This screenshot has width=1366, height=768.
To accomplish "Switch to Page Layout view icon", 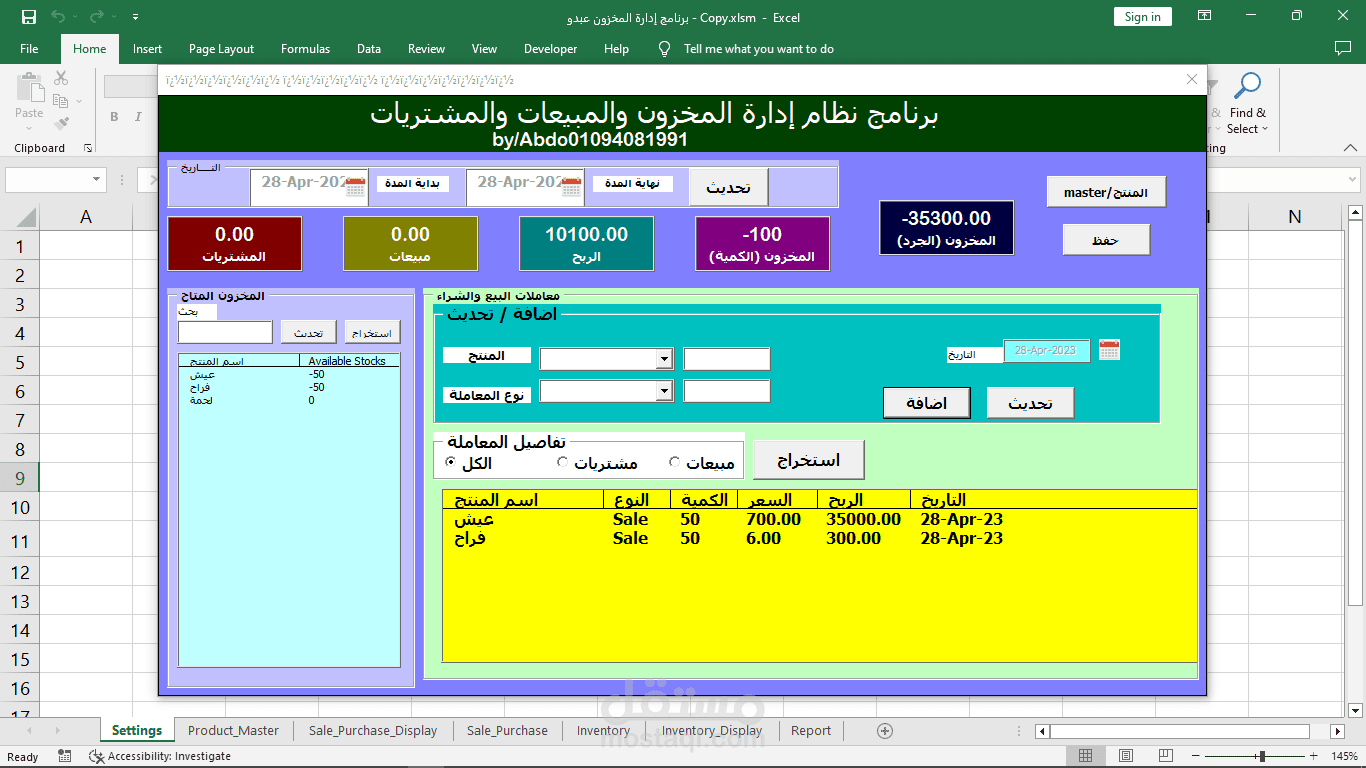I will pyautogui.click(x=1126, y=756).
